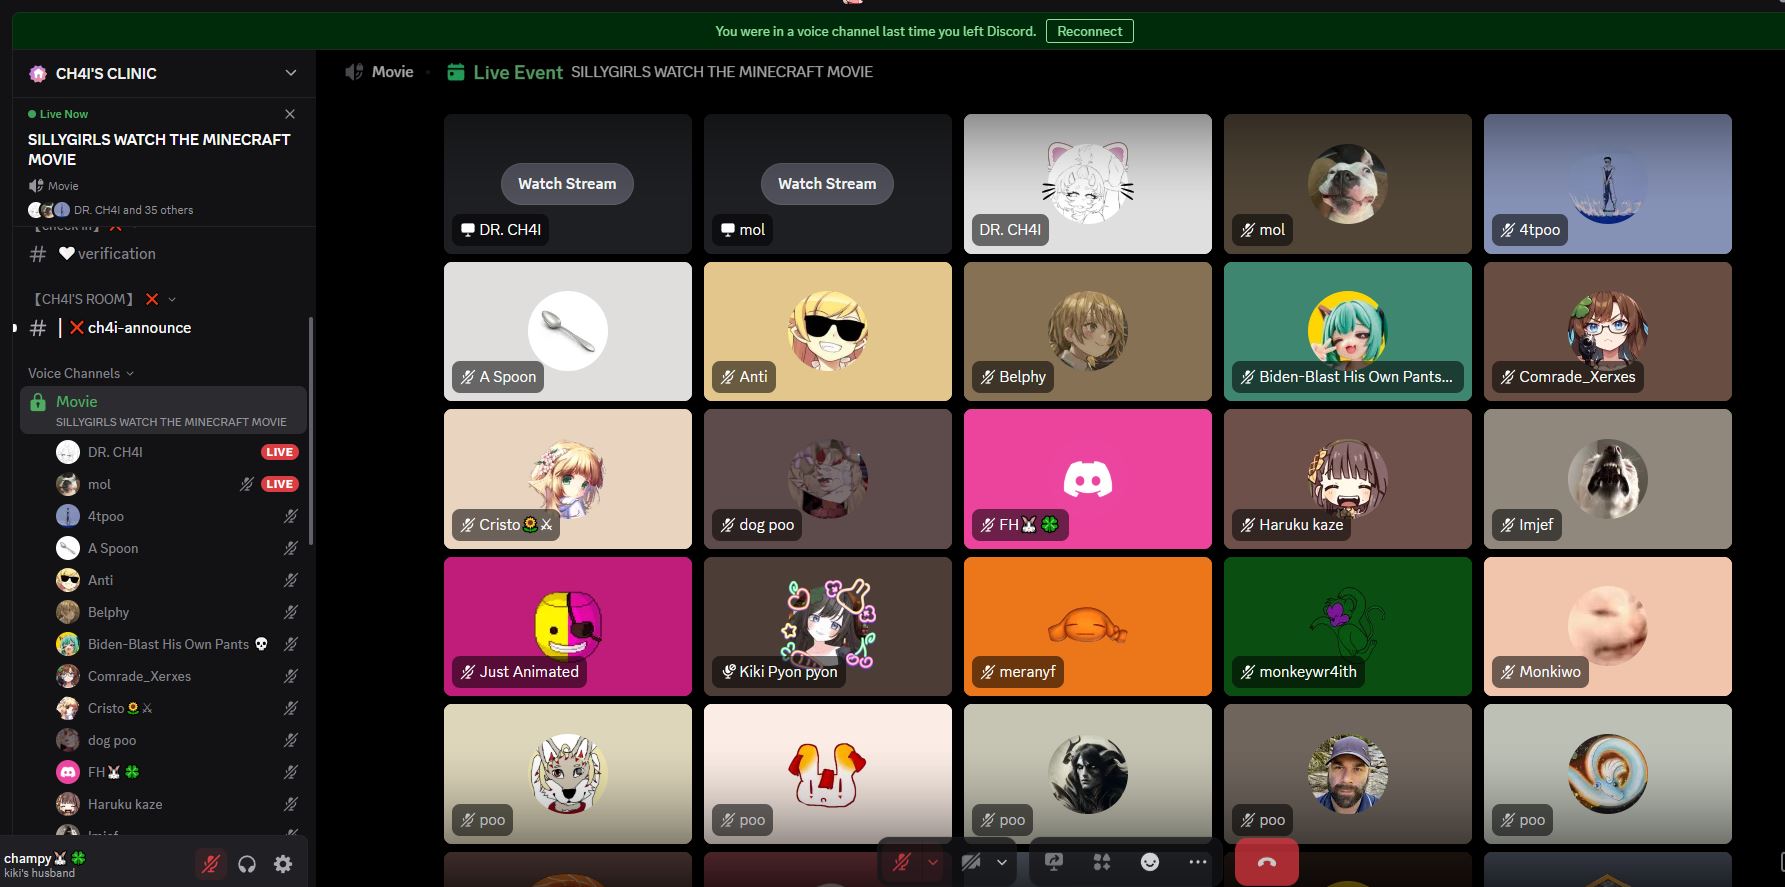The image size is (1785, 887).
Task: Click DR. CH4I's LIVE badge in member list
Action: coord(279,452)
